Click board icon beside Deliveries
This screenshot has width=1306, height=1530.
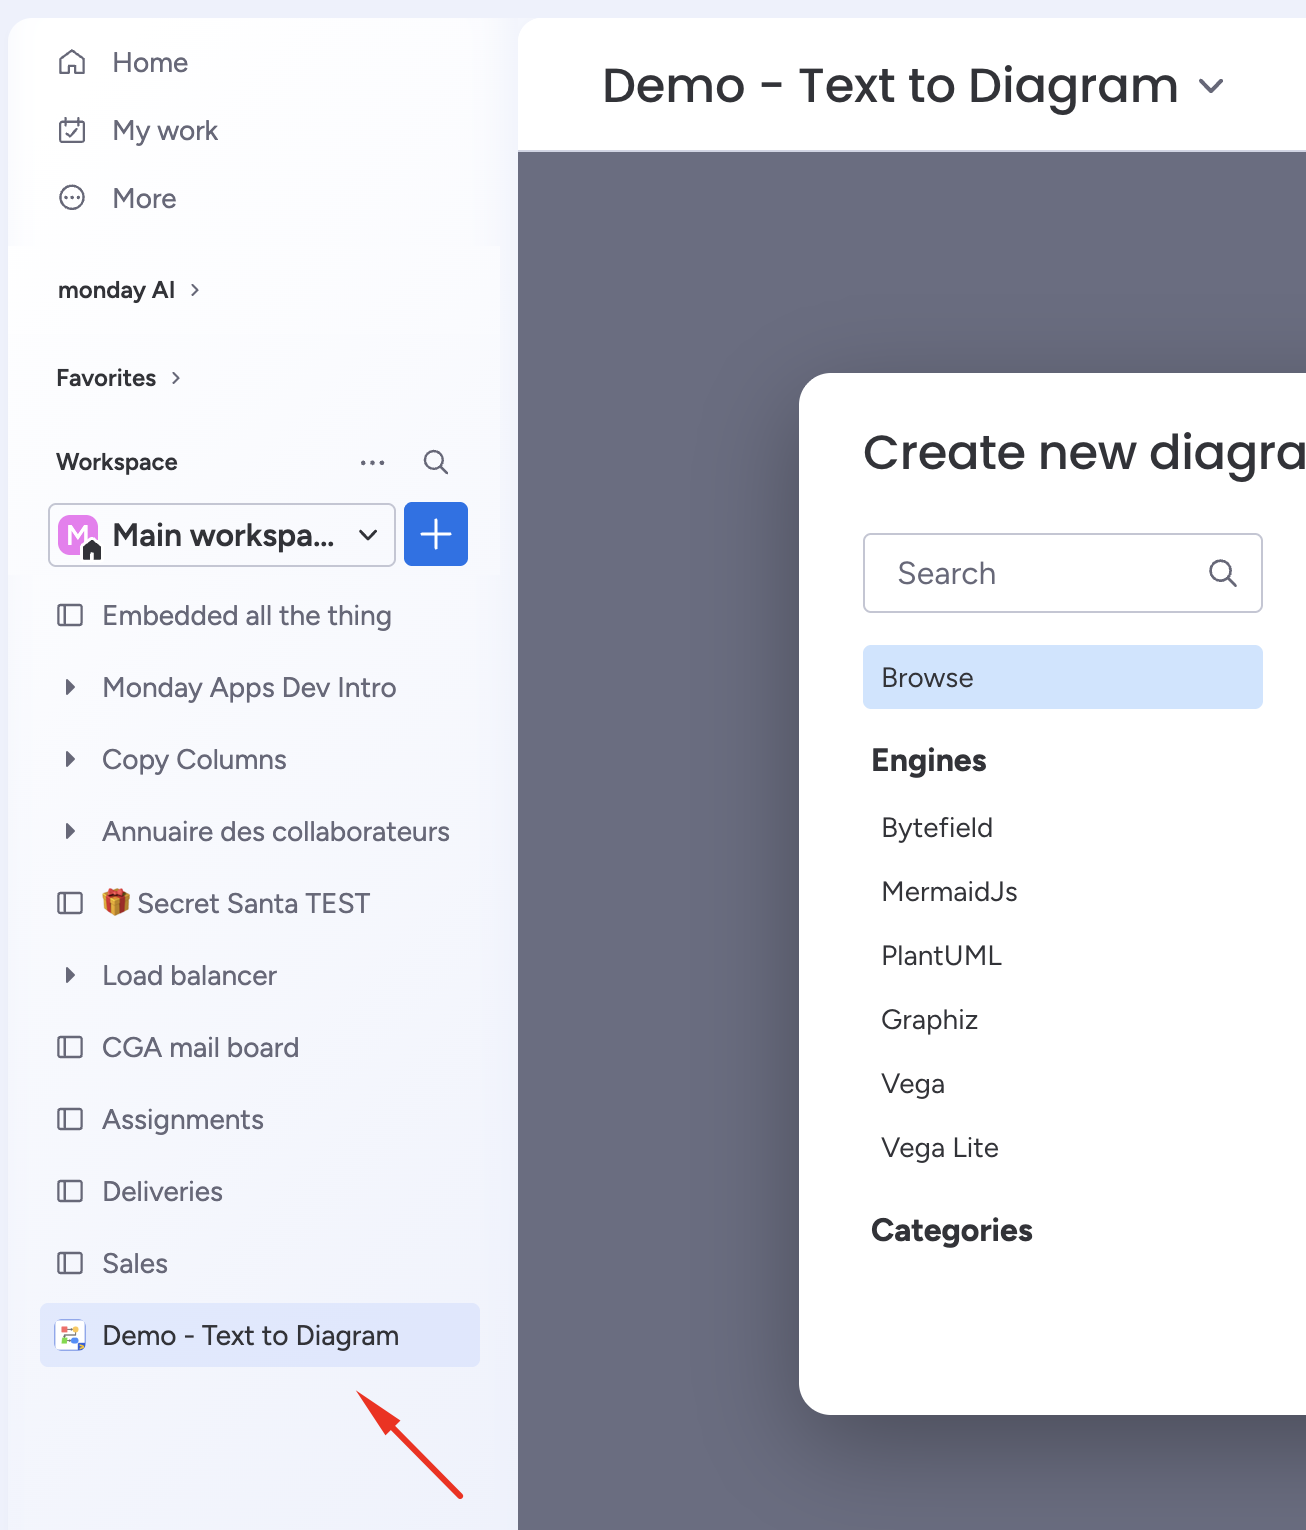(x=70, y=1191)
